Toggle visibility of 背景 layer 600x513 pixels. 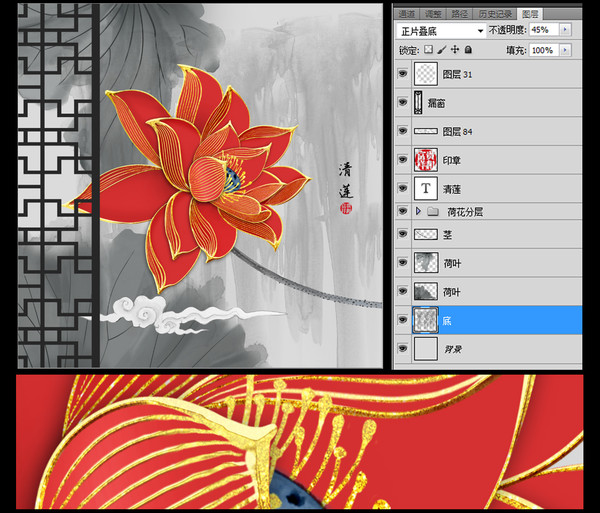[403, 348]
